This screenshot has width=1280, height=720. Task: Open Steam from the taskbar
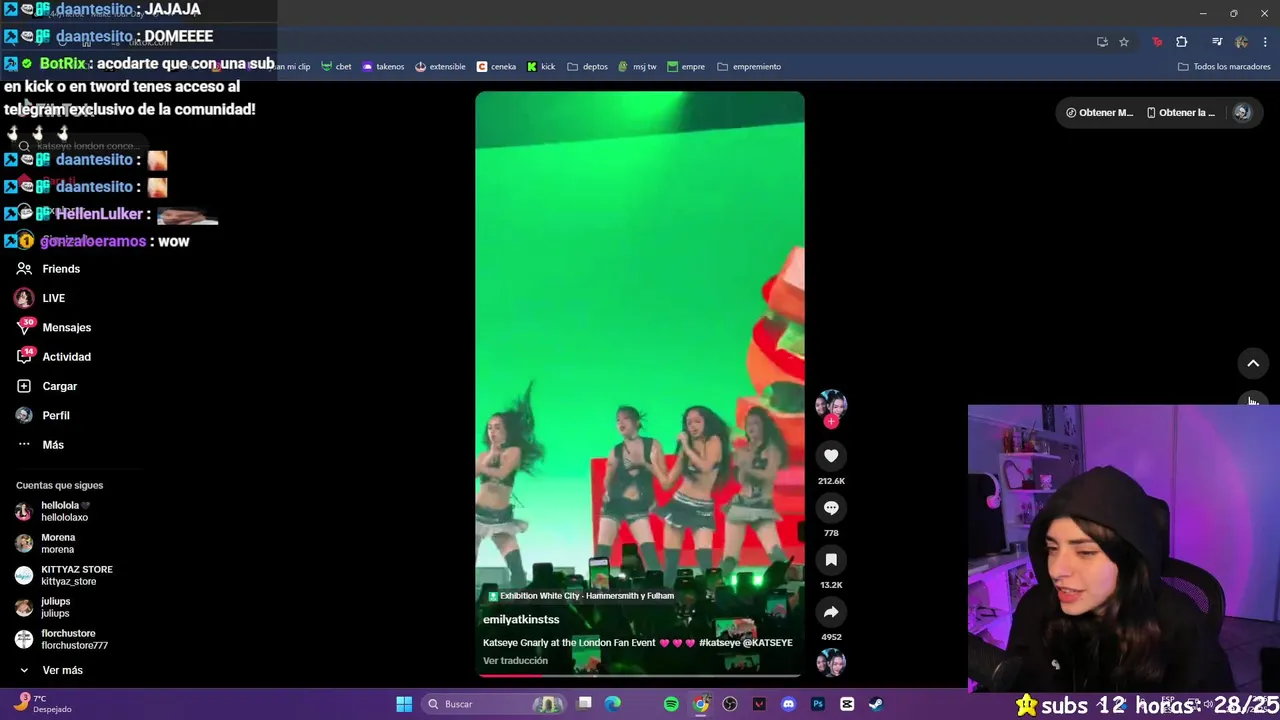[876, 704]
